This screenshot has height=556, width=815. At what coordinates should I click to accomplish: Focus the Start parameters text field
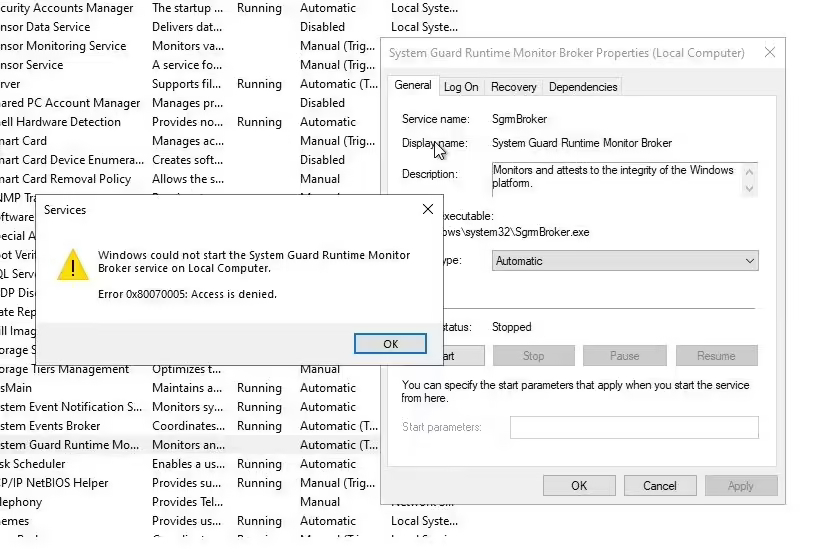coord(633,428)
